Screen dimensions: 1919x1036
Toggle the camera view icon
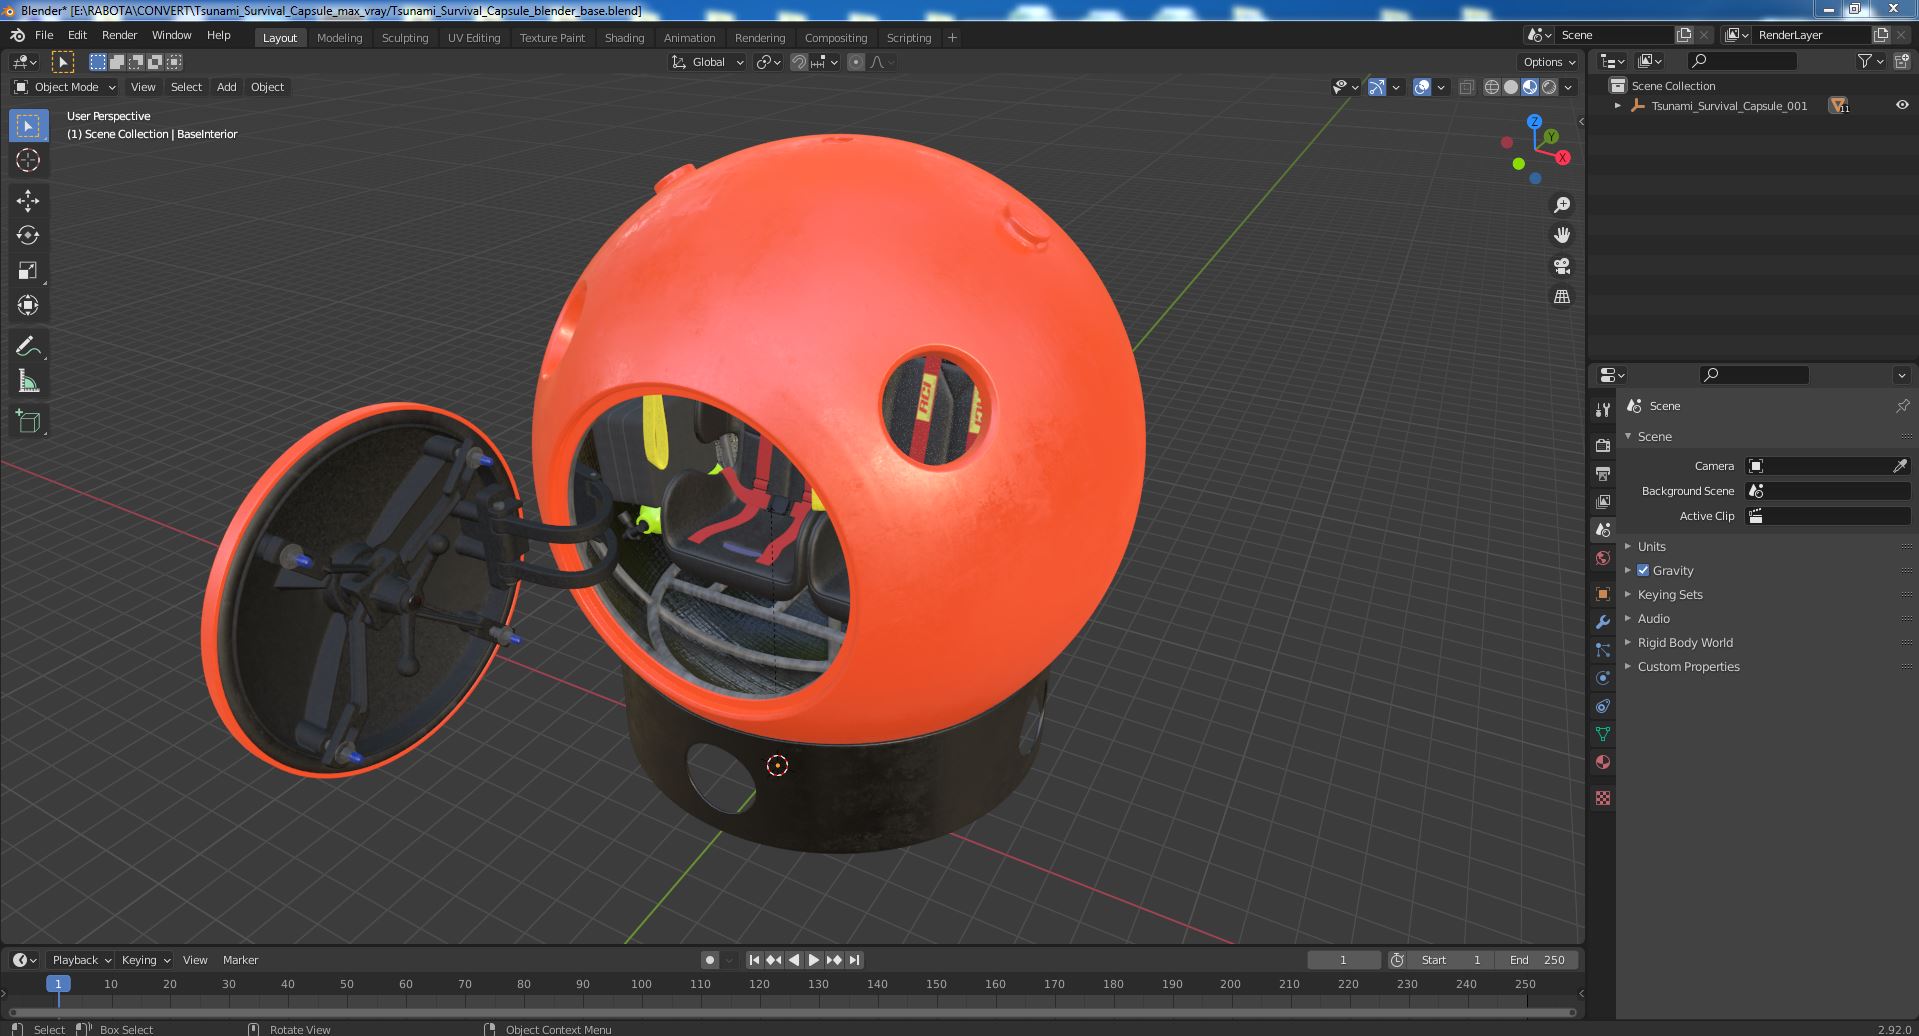coord(1561,266)
